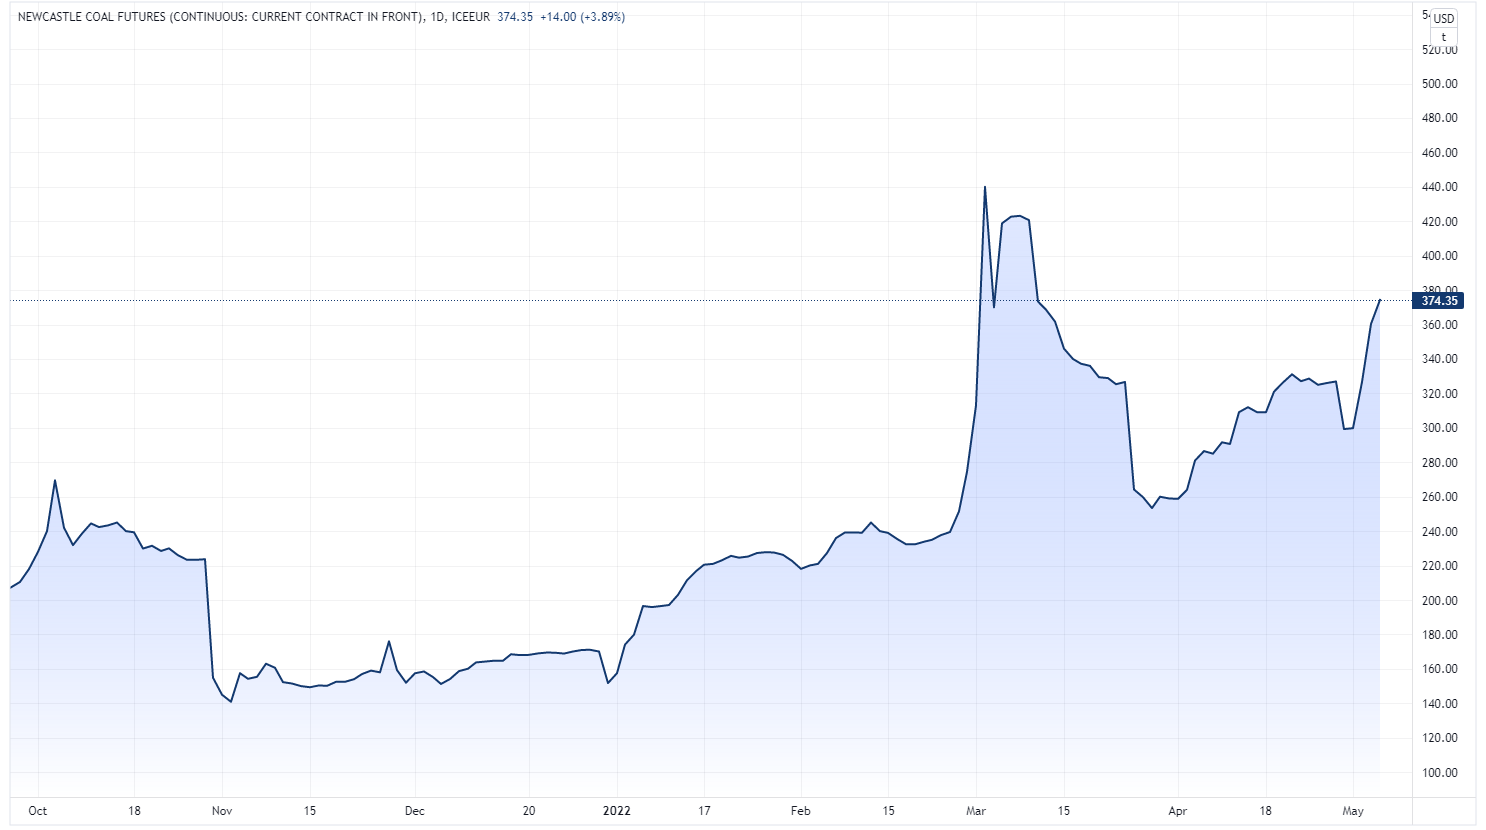1486x830 pixels.
Task: Click the early March price peak near 440
Action: (985, 187)
